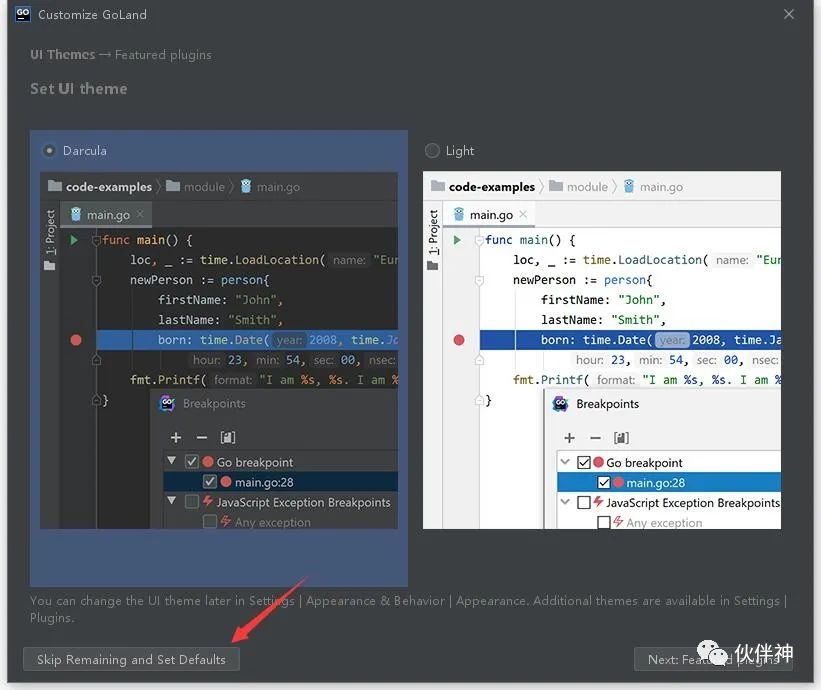Viewport: 821px width, 690px height.
Task: Open 1: Project side tab in Light preview
Action: coord(434,232)
